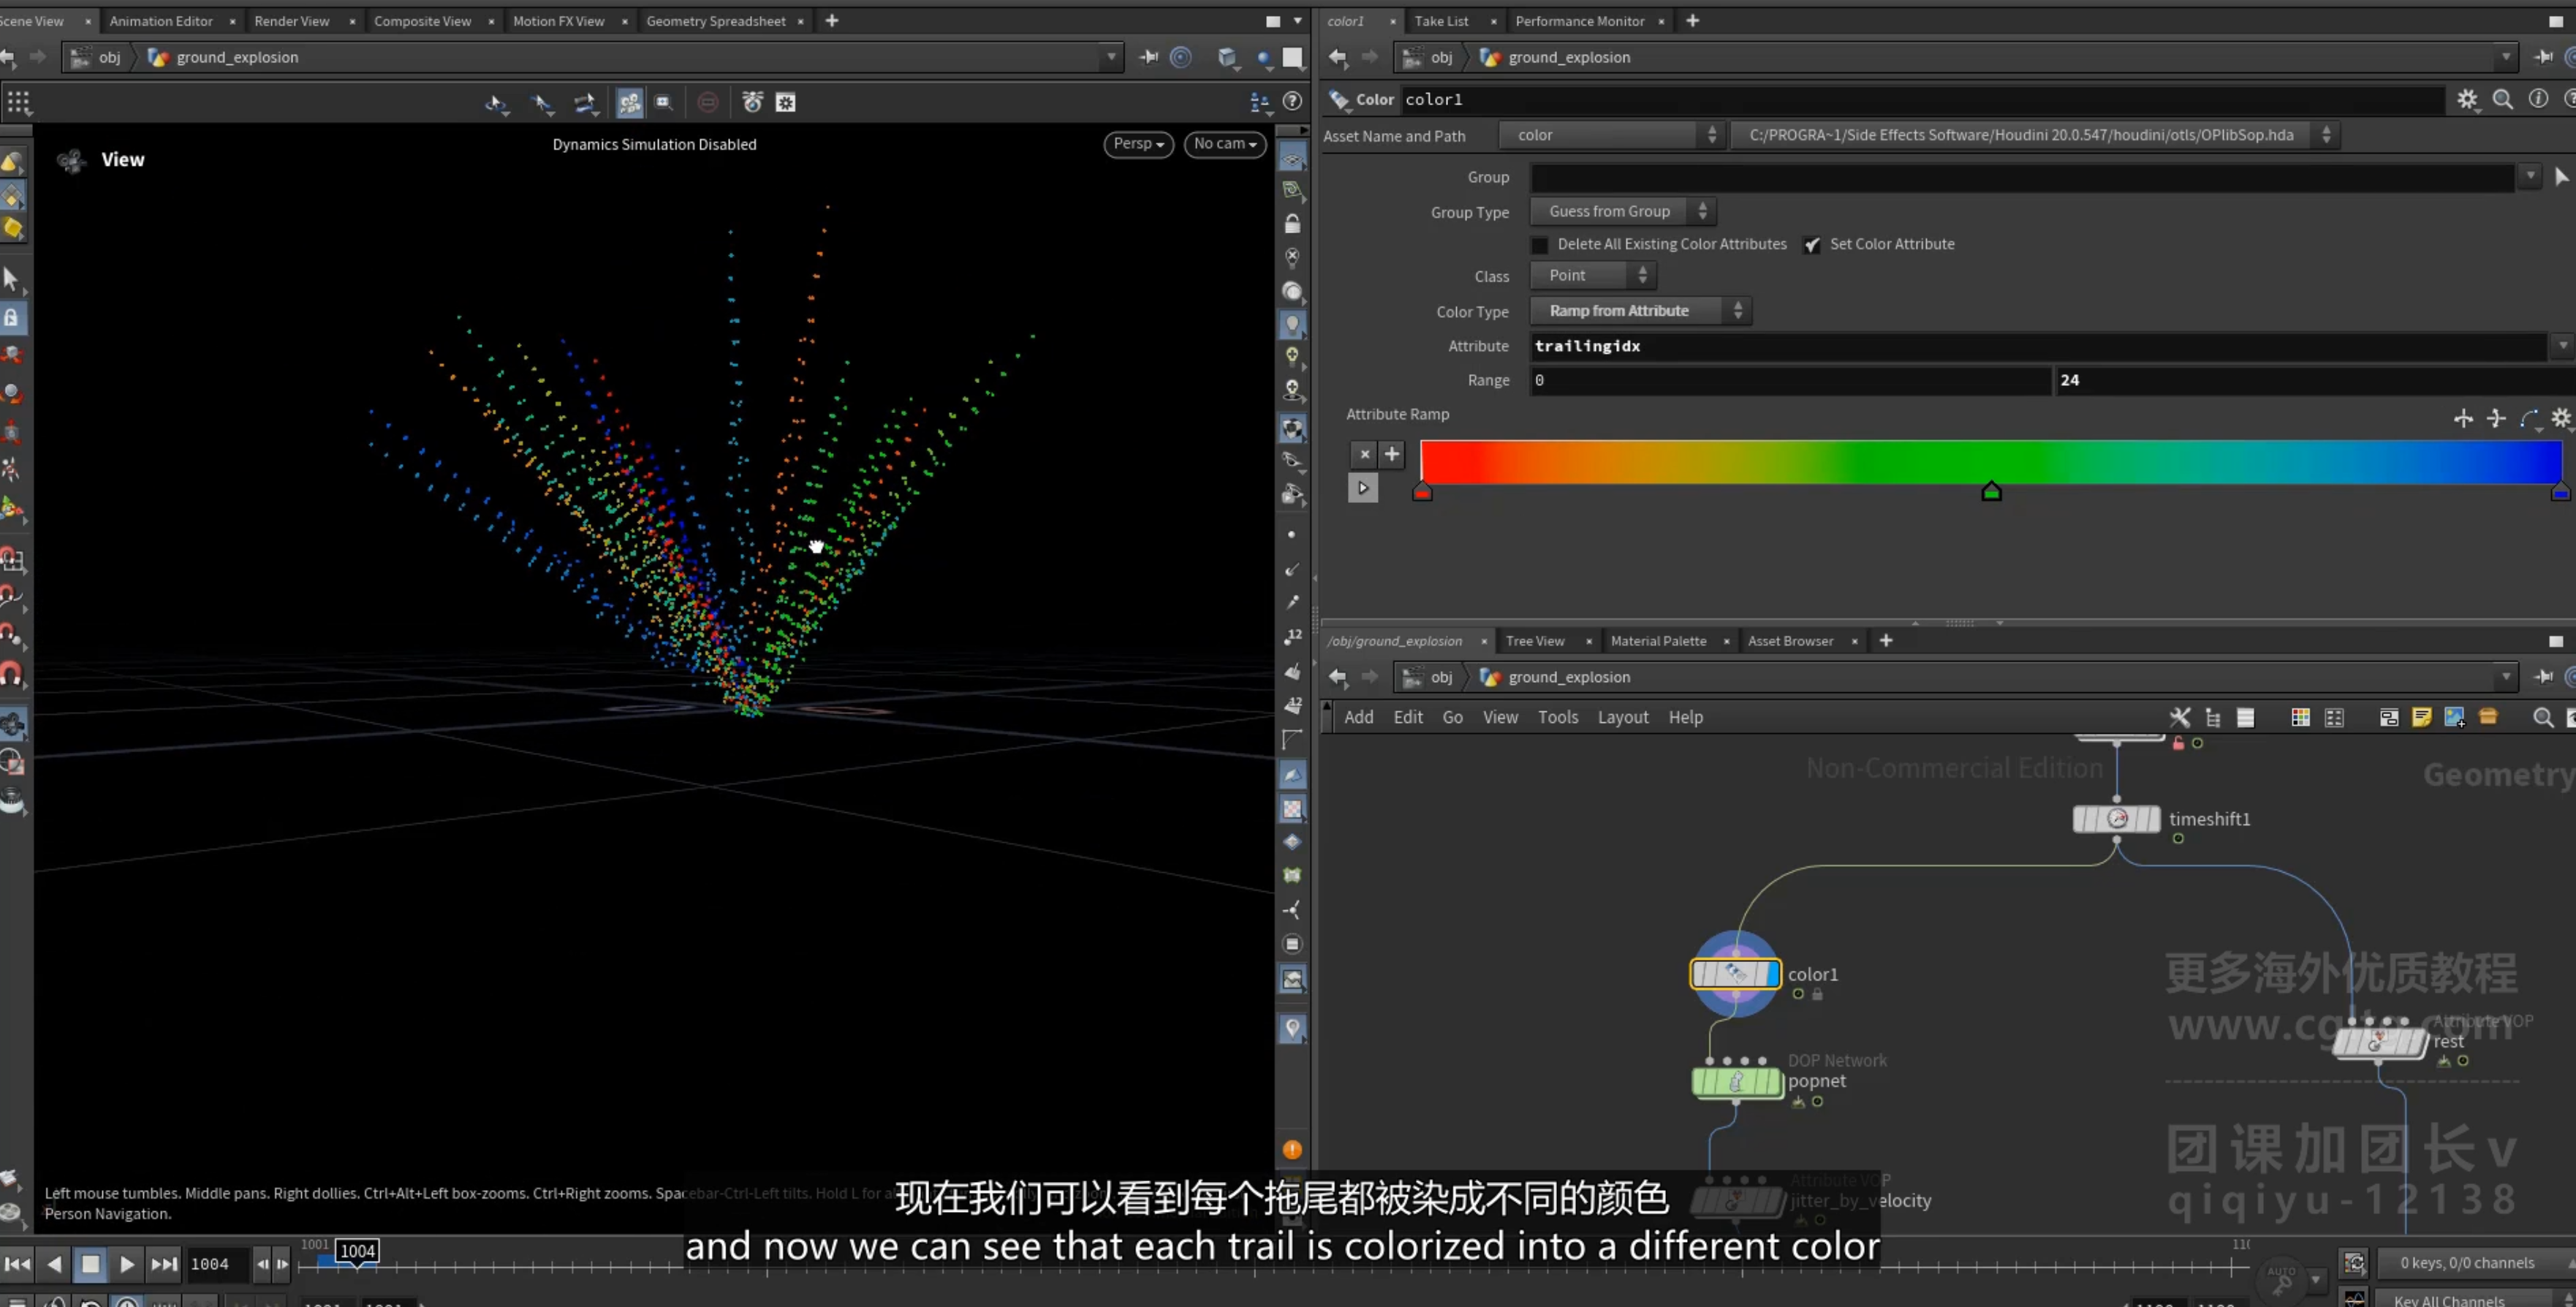Switch to the Material Palette tab
This screenshot has height=1307, width=2576.
[1658, 641]
